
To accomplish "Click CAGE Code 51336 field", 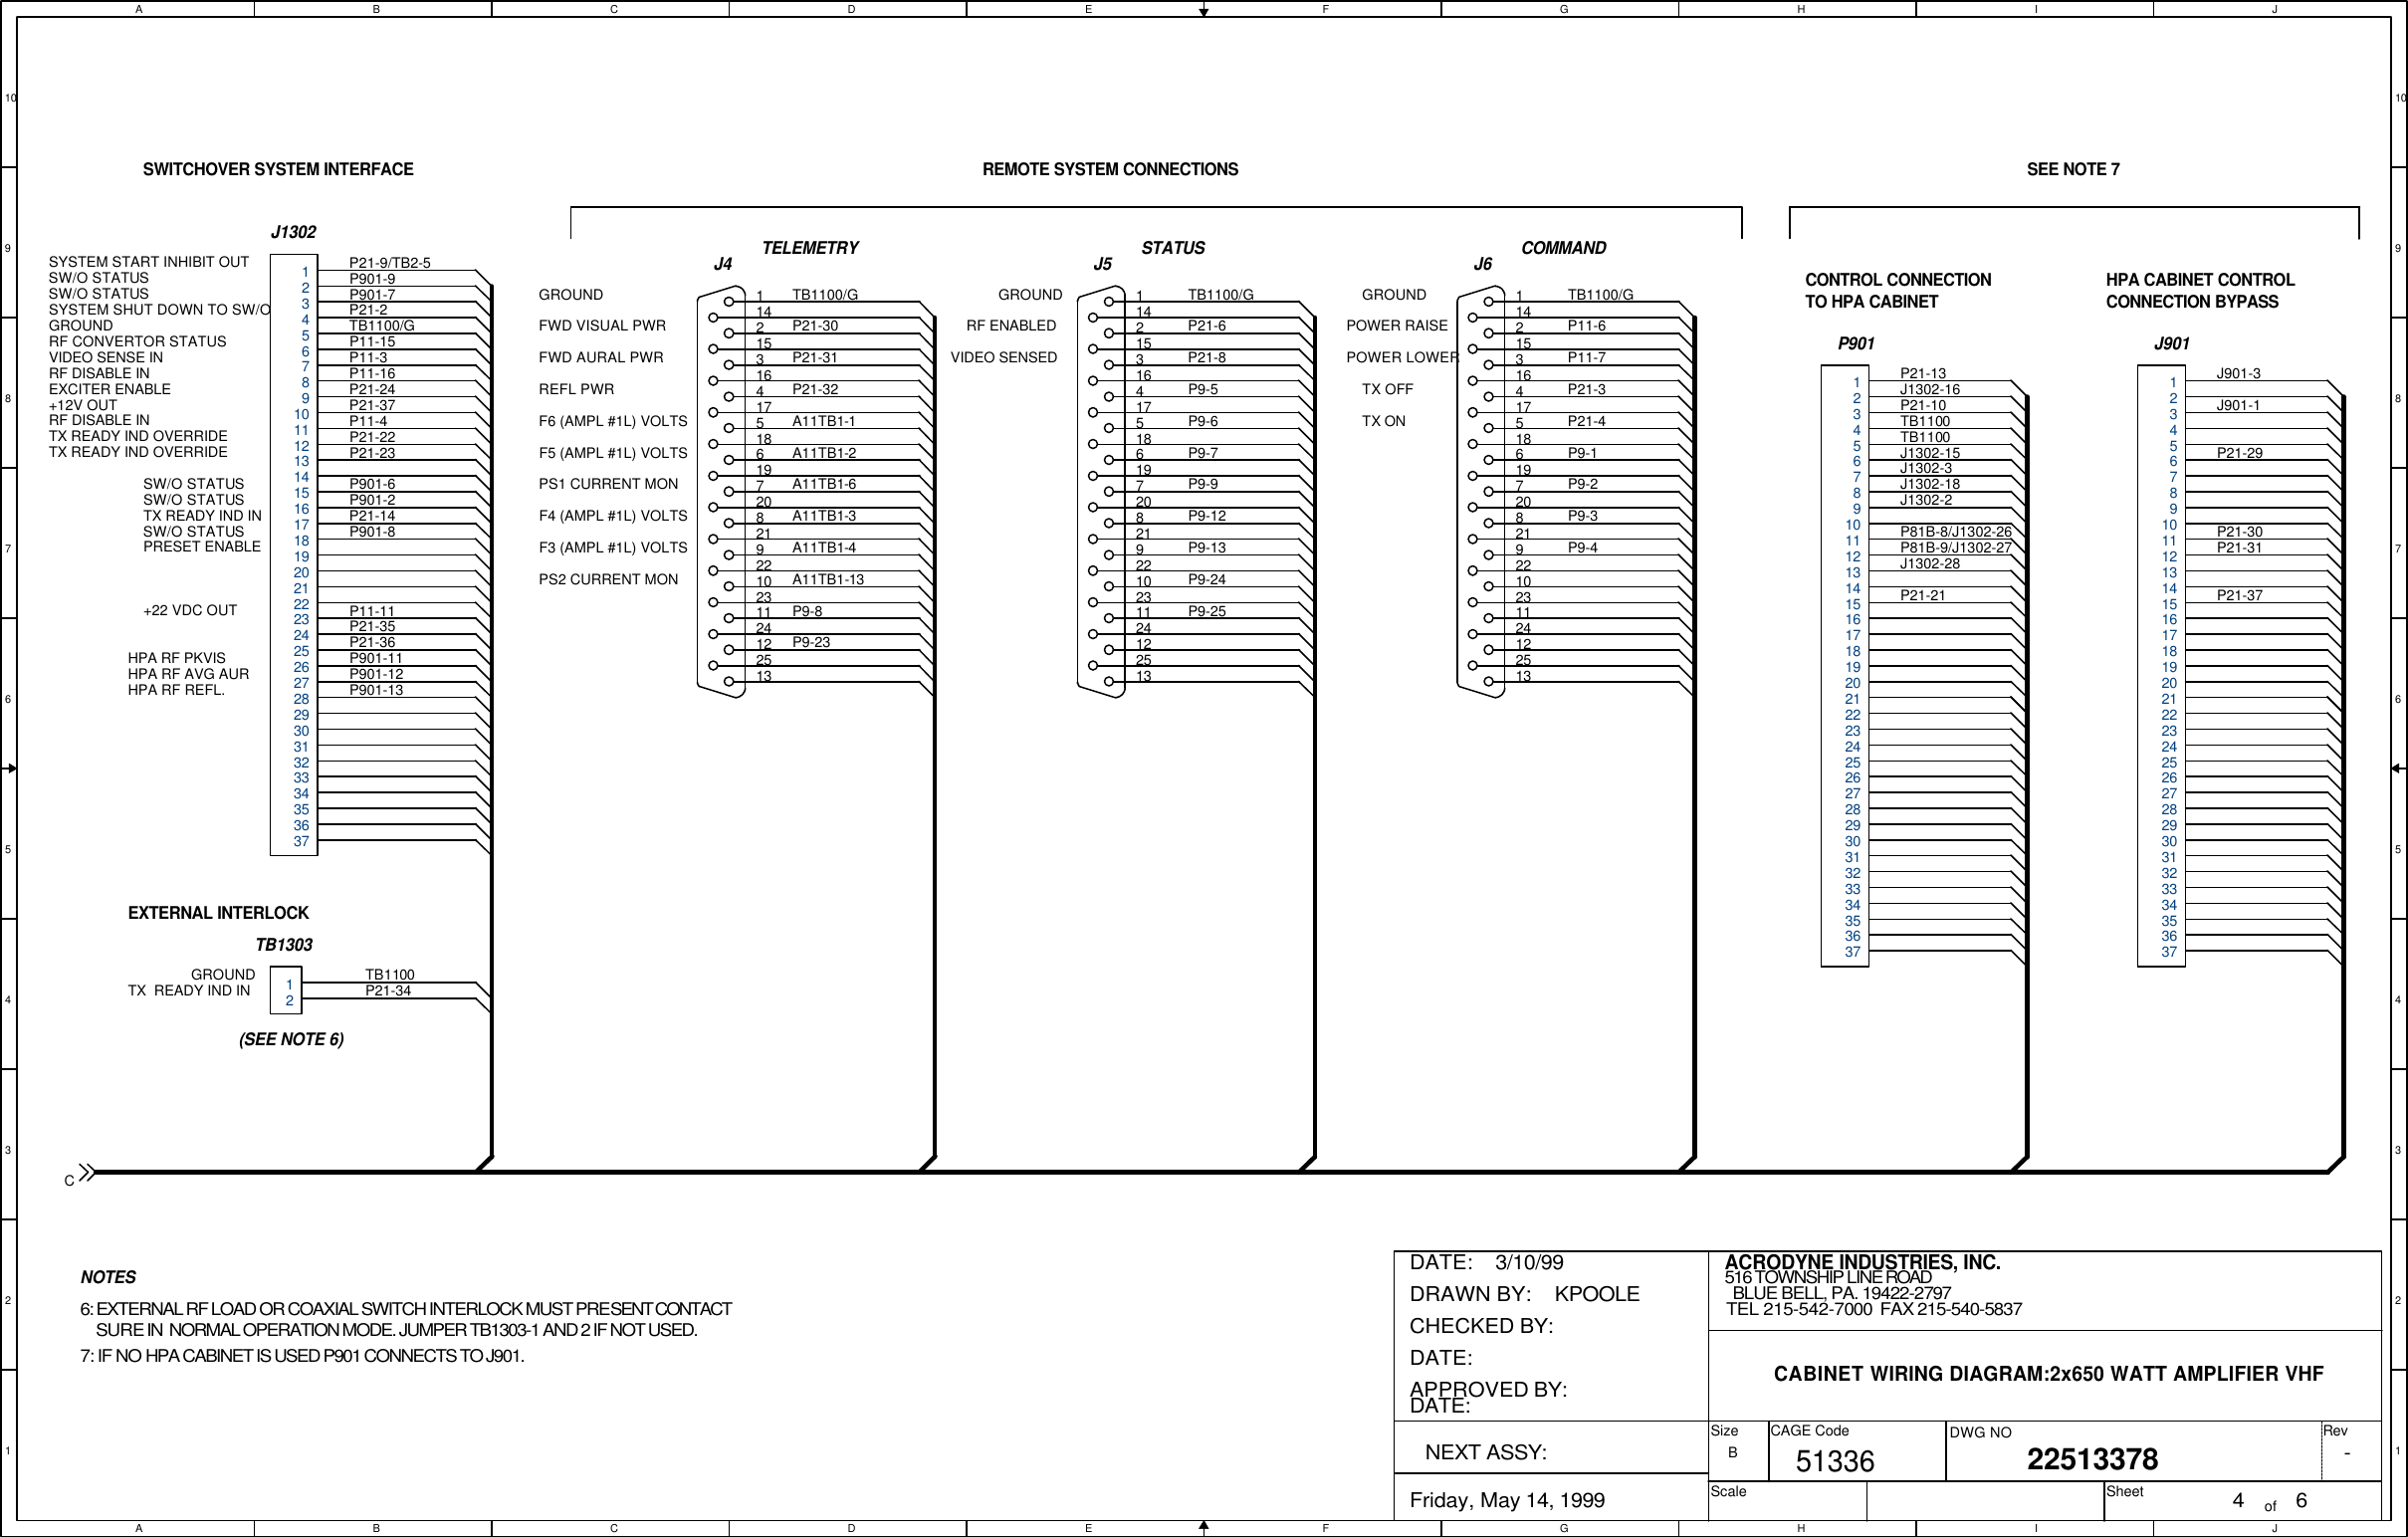I will (1835, 1462).
